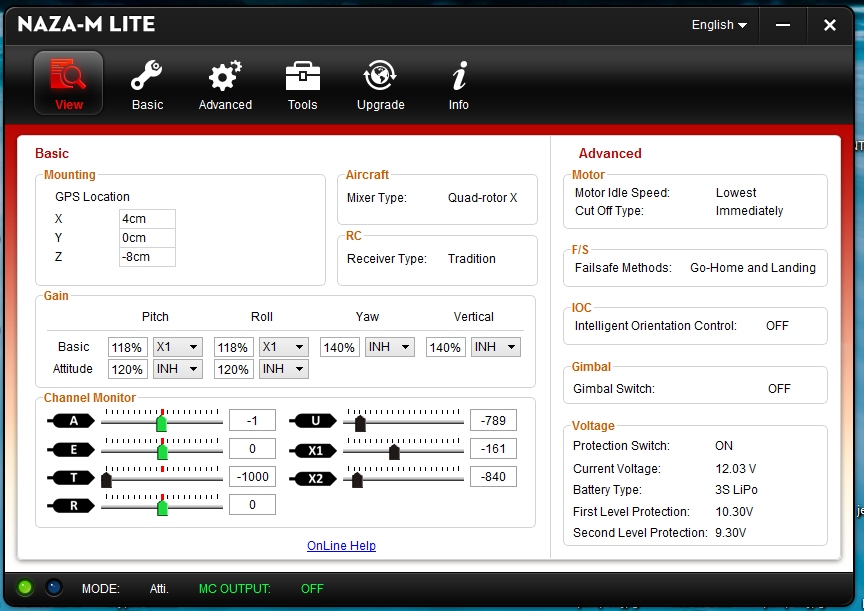Open Attitude Pitch gain INH dropdown
Viewport: 864px width, 611px height.
[x=177, y=369]
